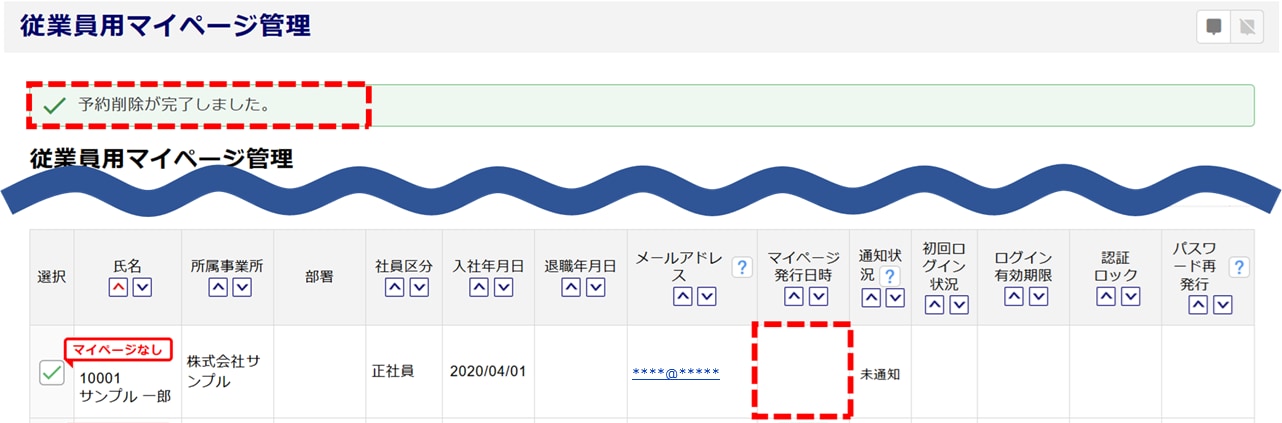Sort 初回ログイン状況 column descending
The height and width of the screenshot is (423, 1282).
[958, 305]
